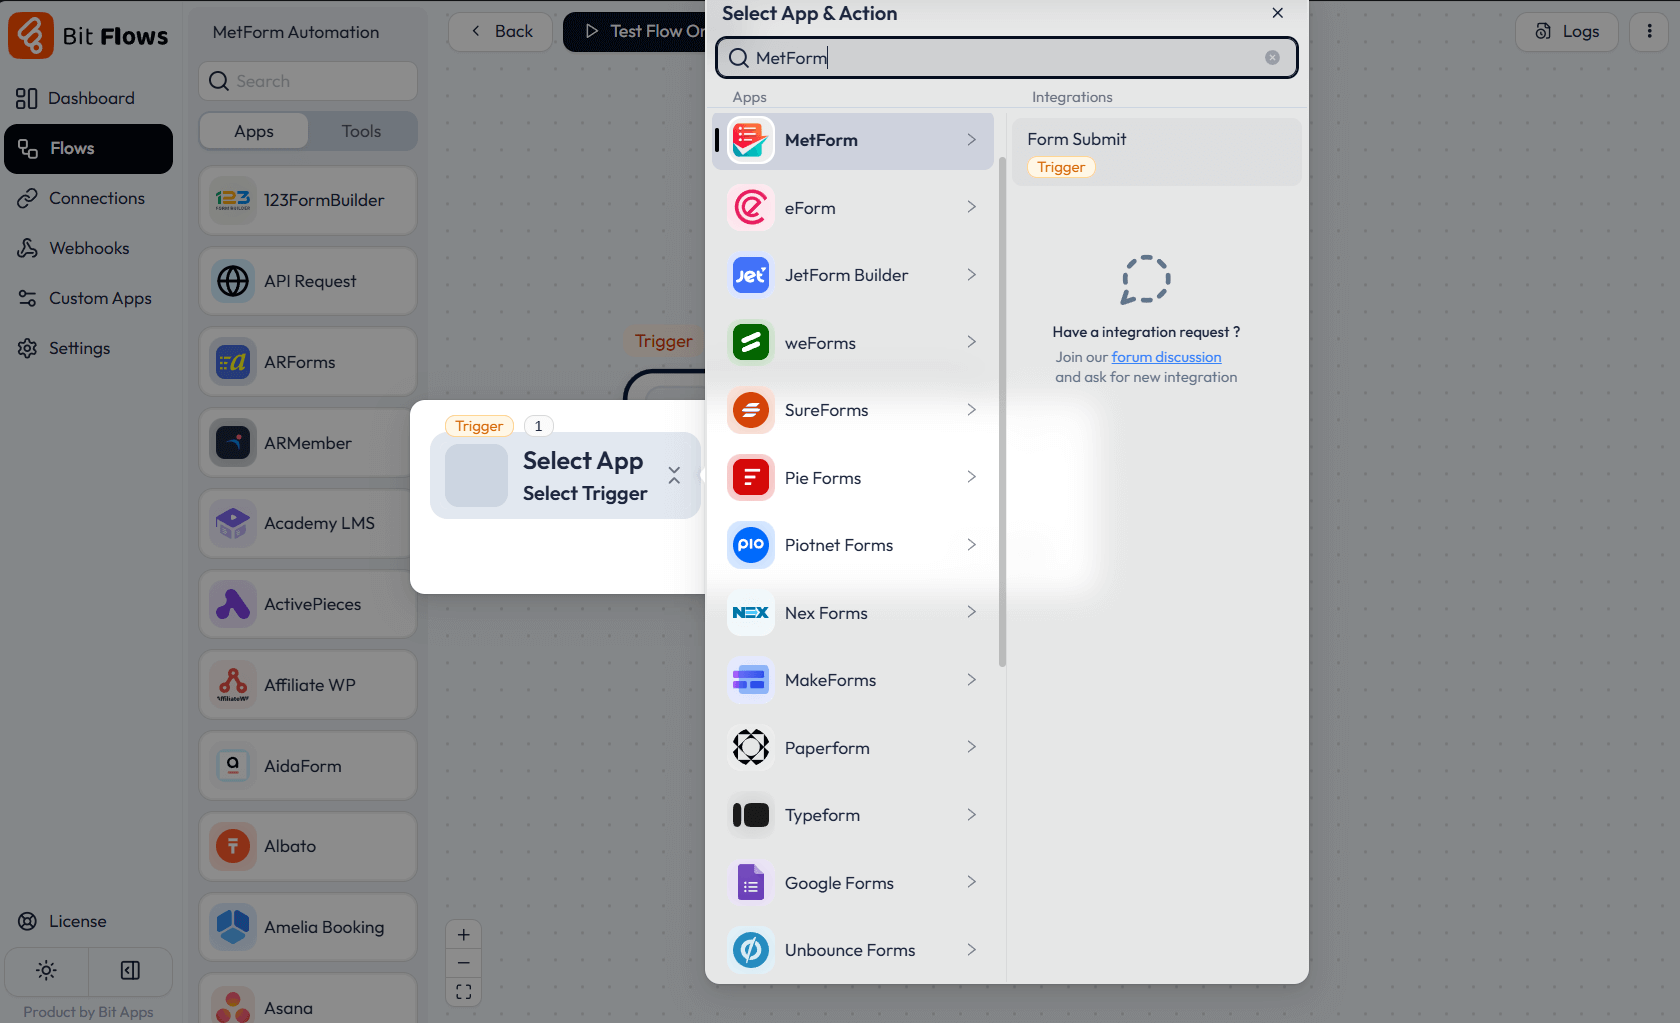Focus the MetForm search input field

tap(1006, 58)
